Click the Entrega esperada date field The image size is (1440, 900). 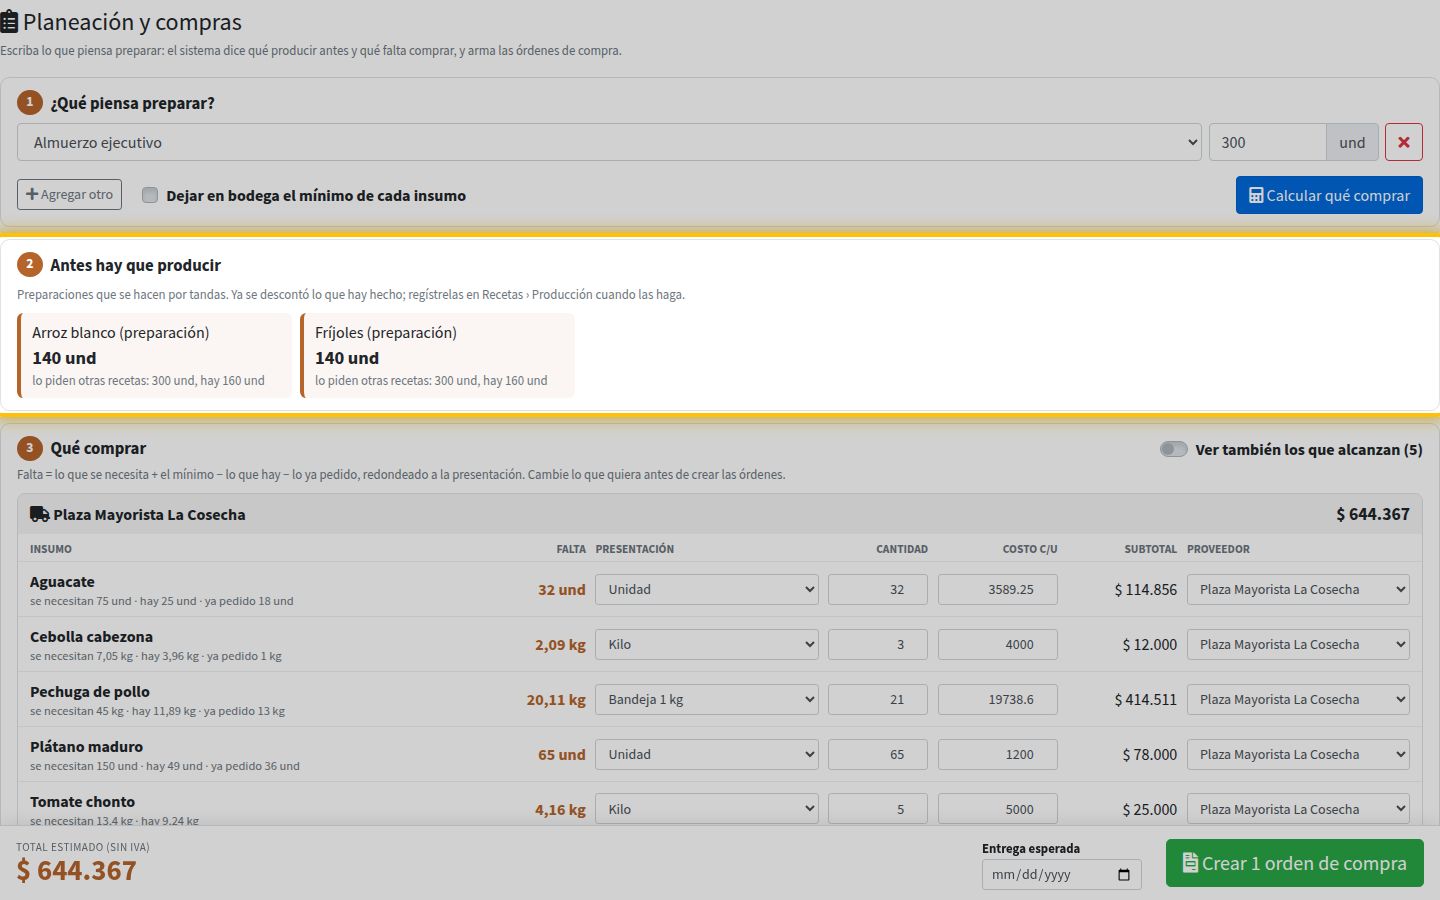(1061, 875)
